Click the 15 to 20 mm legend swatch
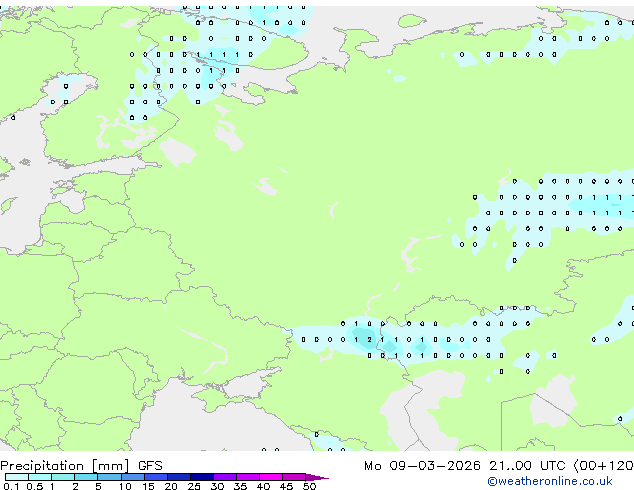The image size is (634, 490). [x=156, y=477]
